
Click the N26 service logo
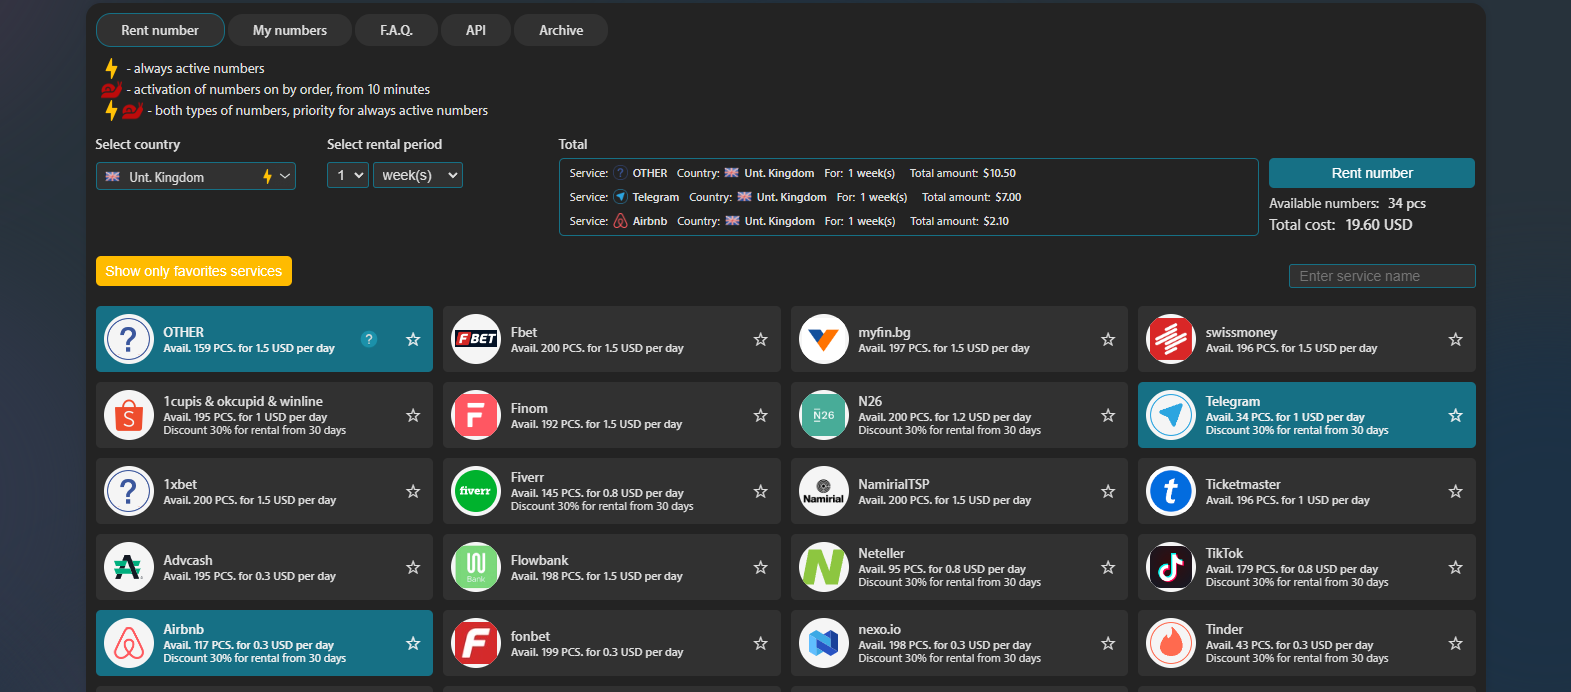click(x=824, y=415)
